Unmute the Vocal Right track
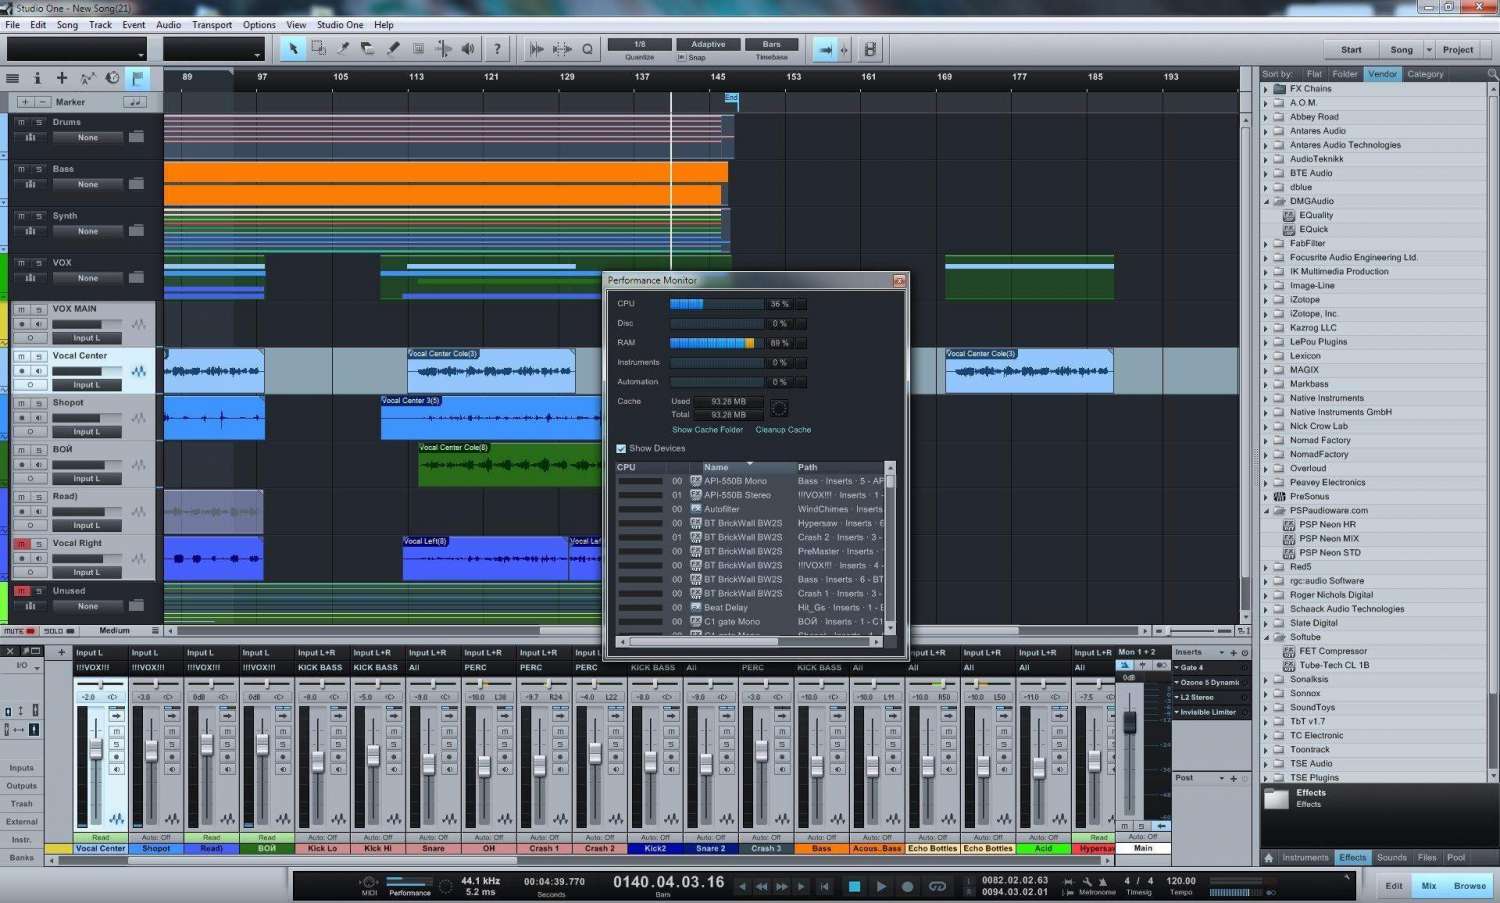 pos(21,544)
